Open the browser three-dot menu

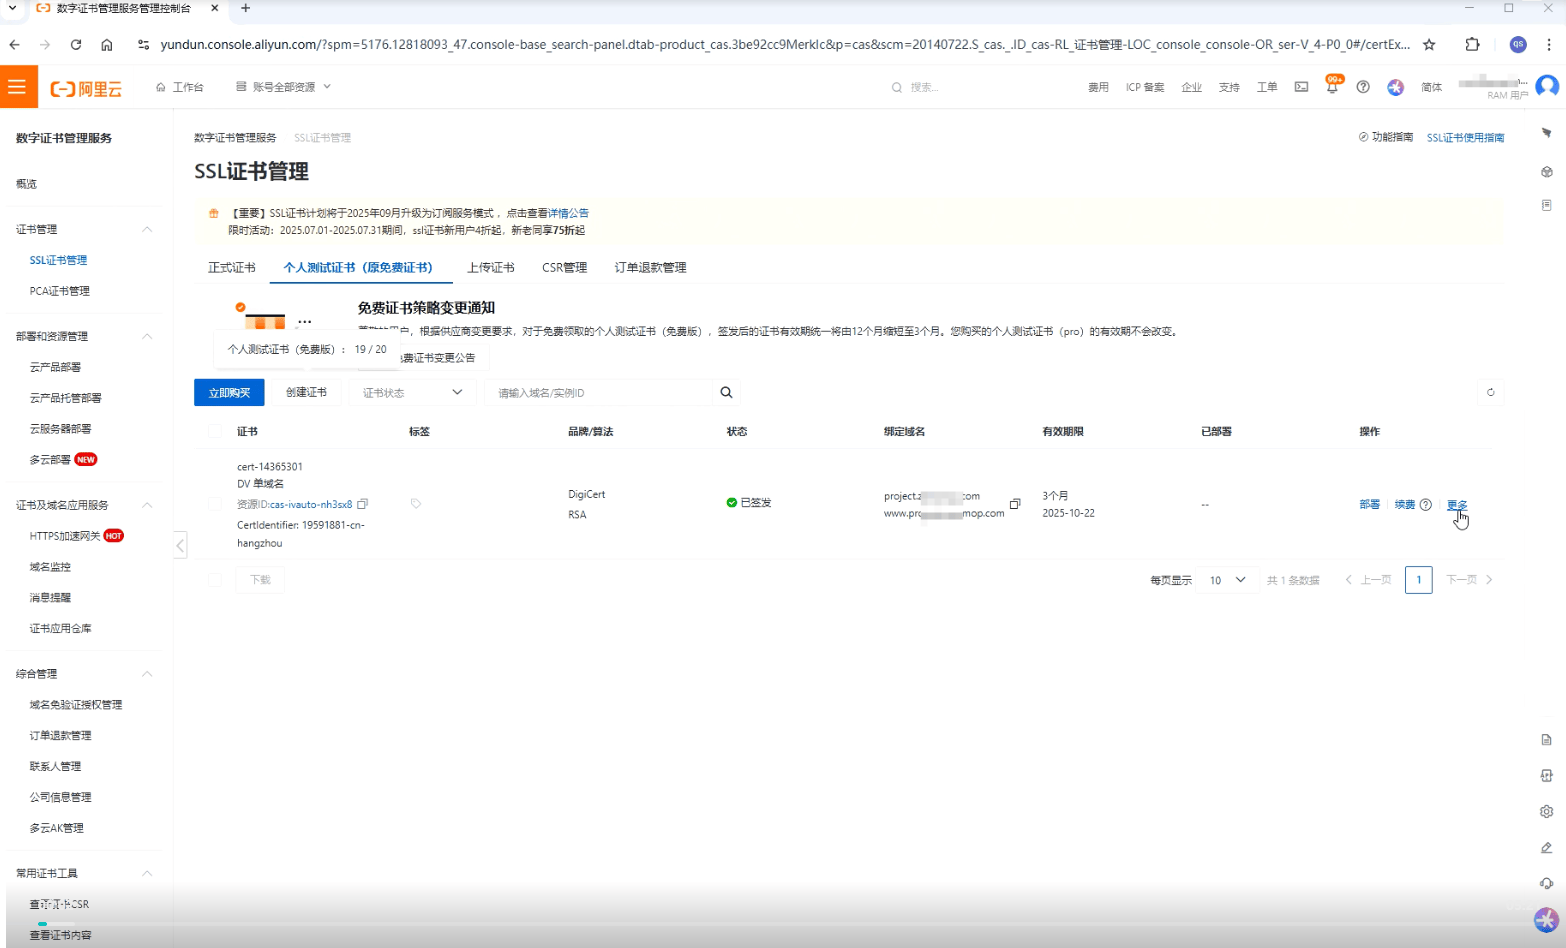[1549, 44]
